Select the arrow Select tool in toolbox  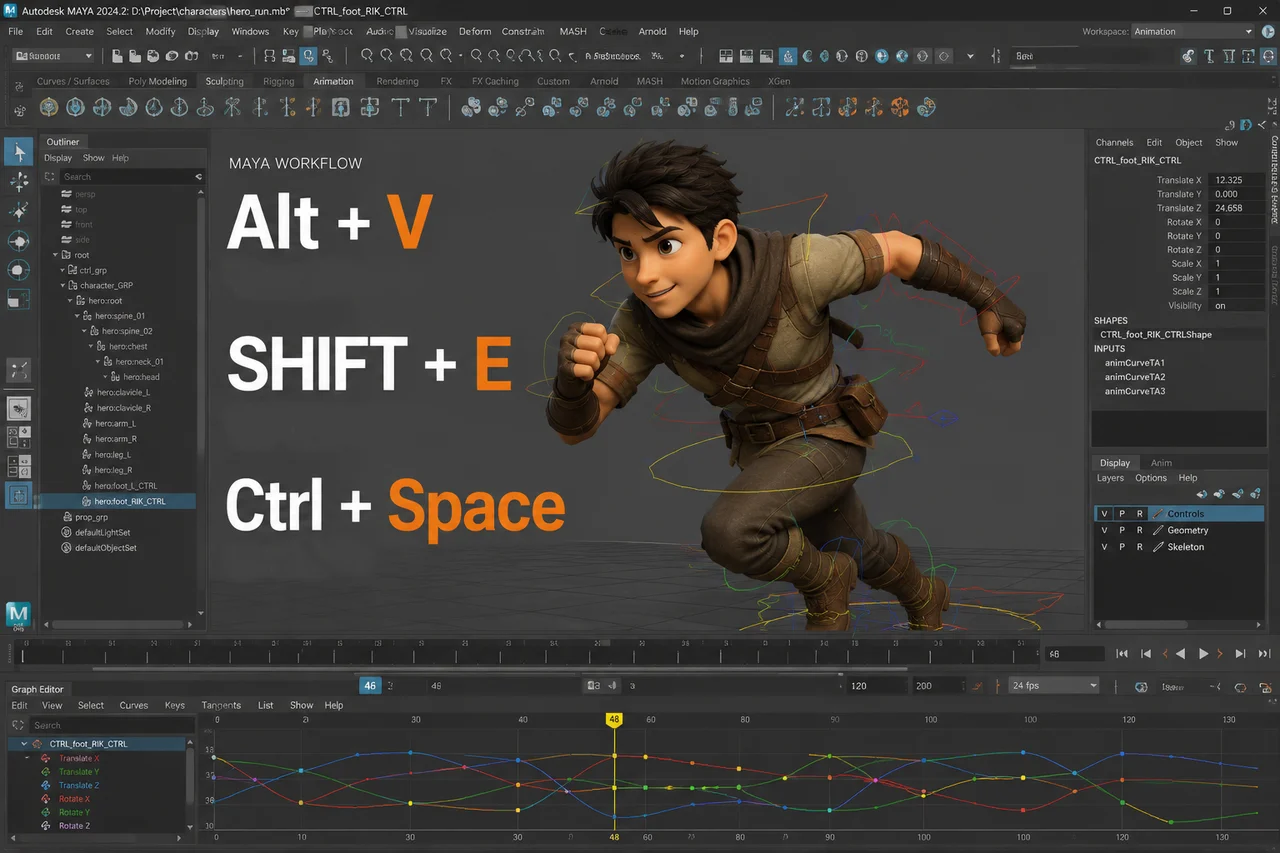coord(19,152)
